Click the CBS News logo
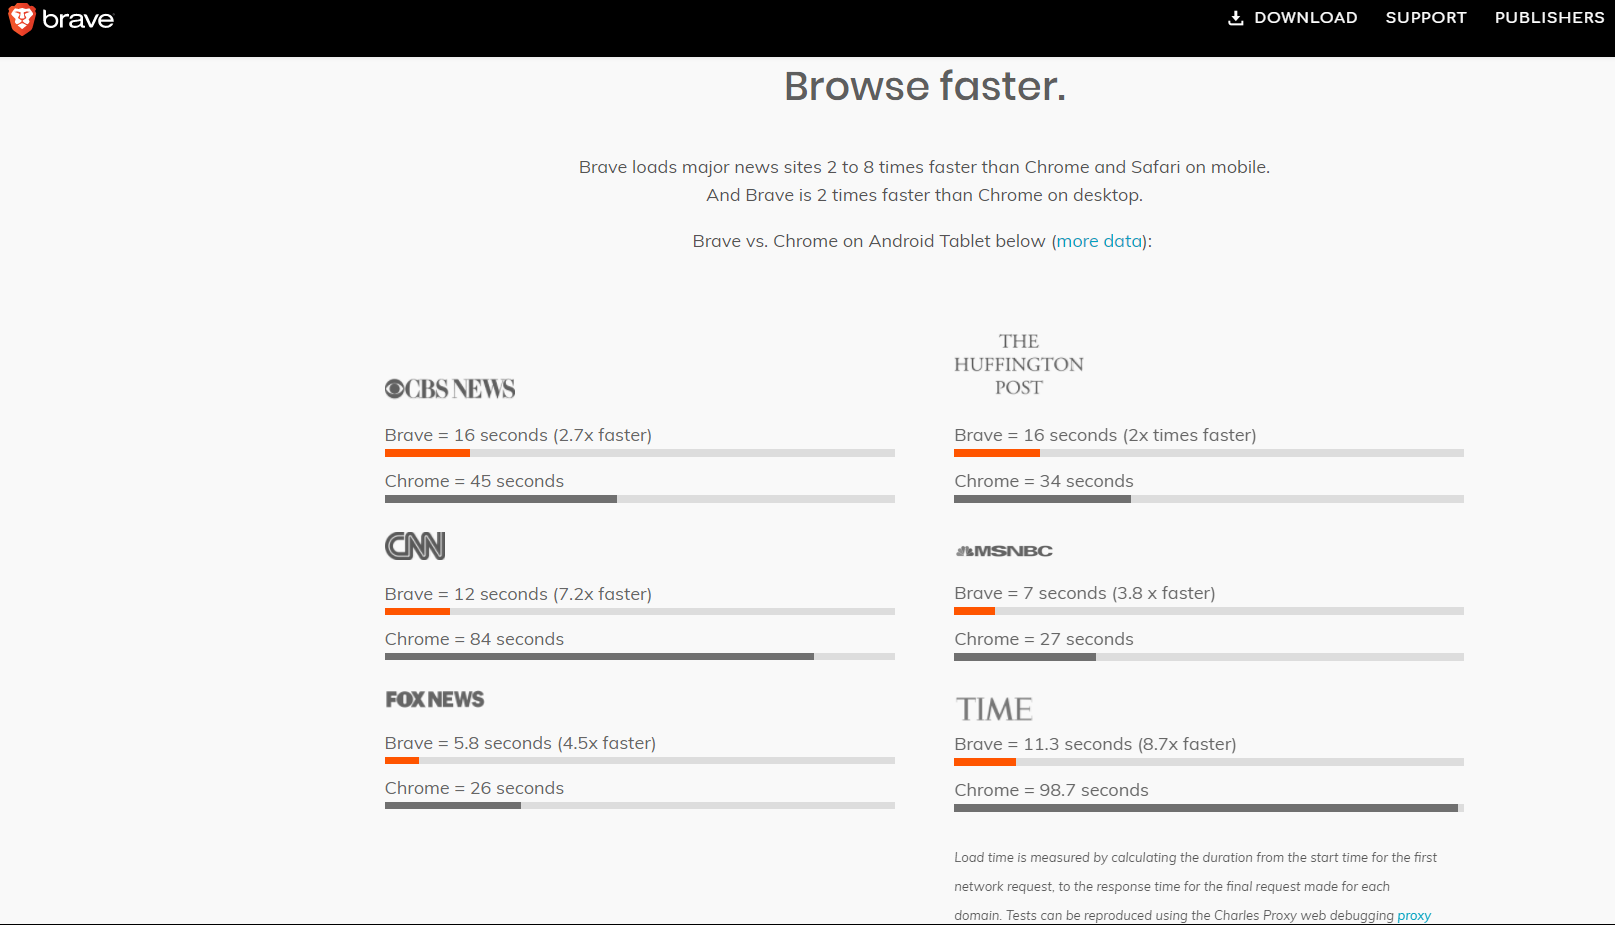The height and width of the screenshot is (925, 1615). 450,389
